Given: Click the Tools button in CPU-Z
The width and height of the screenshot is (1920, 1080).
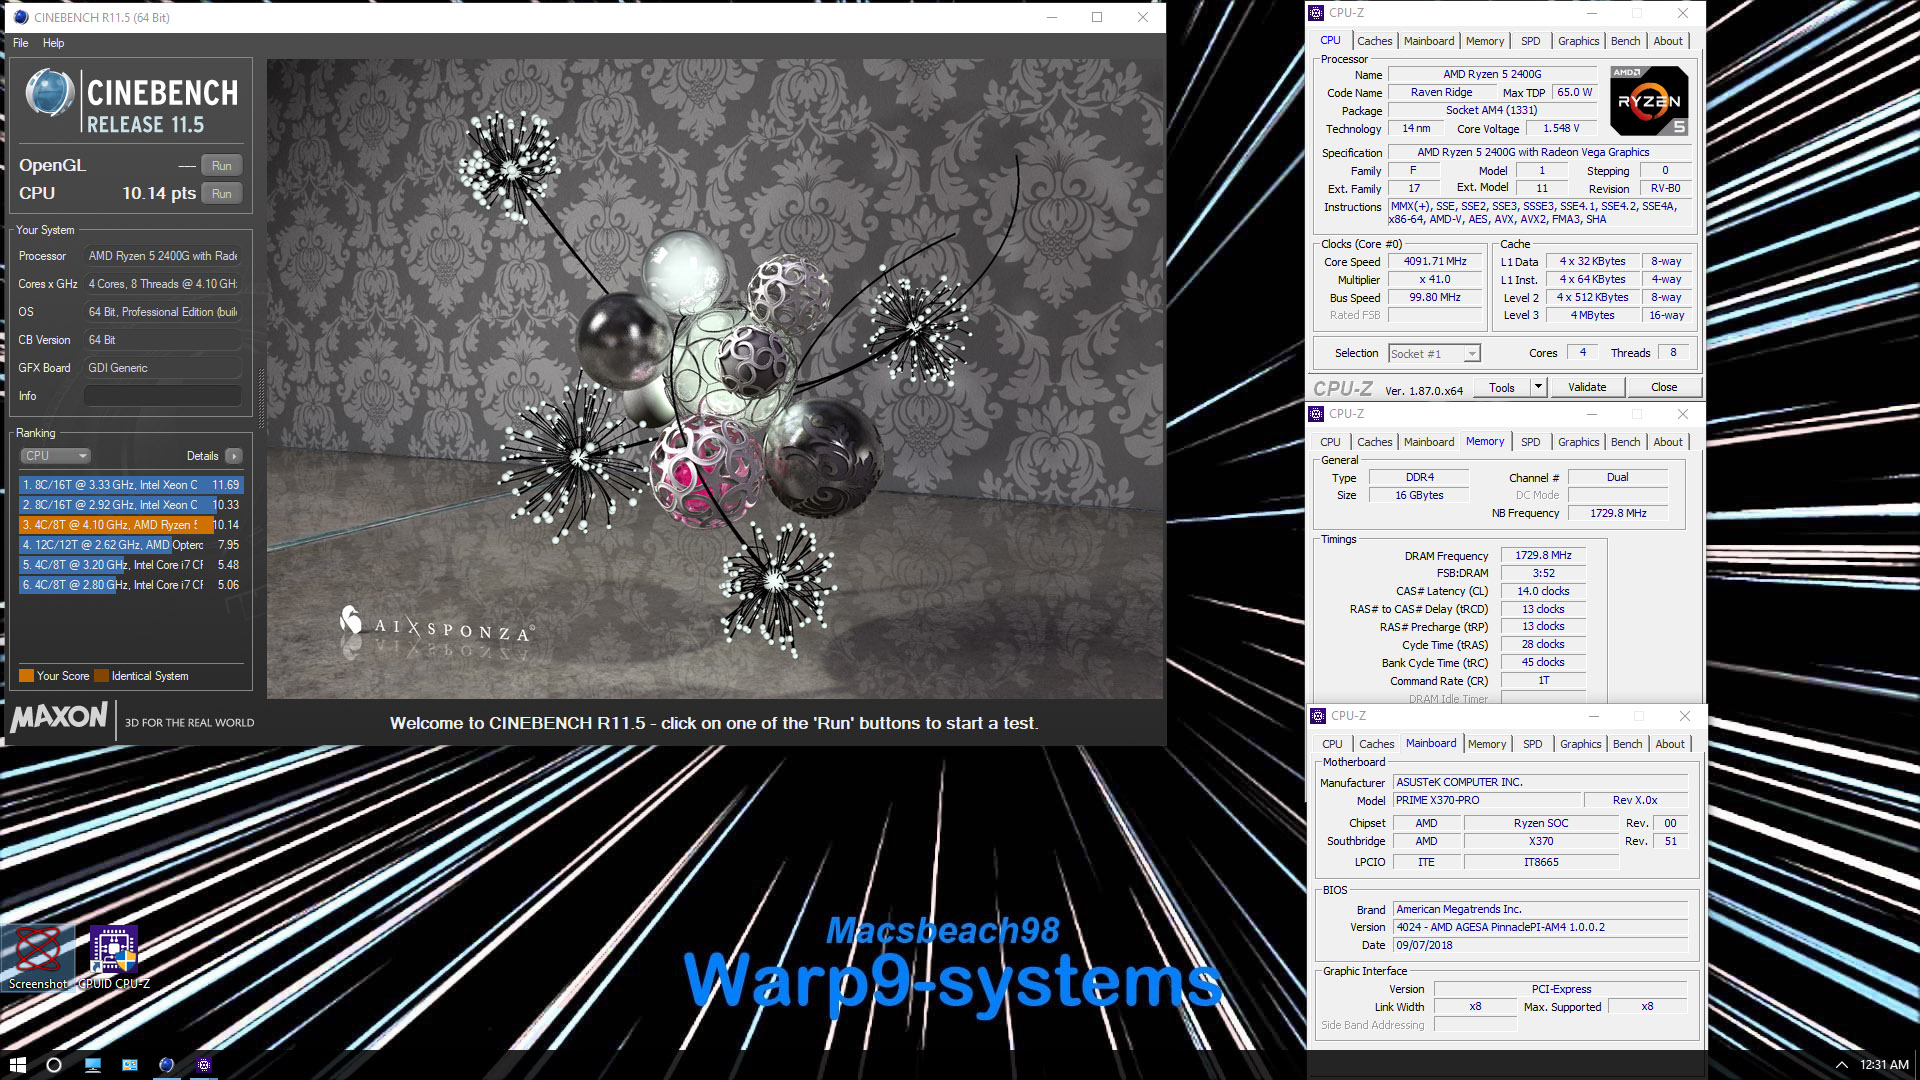Looking at the screenshot, I should point(1501,388).
